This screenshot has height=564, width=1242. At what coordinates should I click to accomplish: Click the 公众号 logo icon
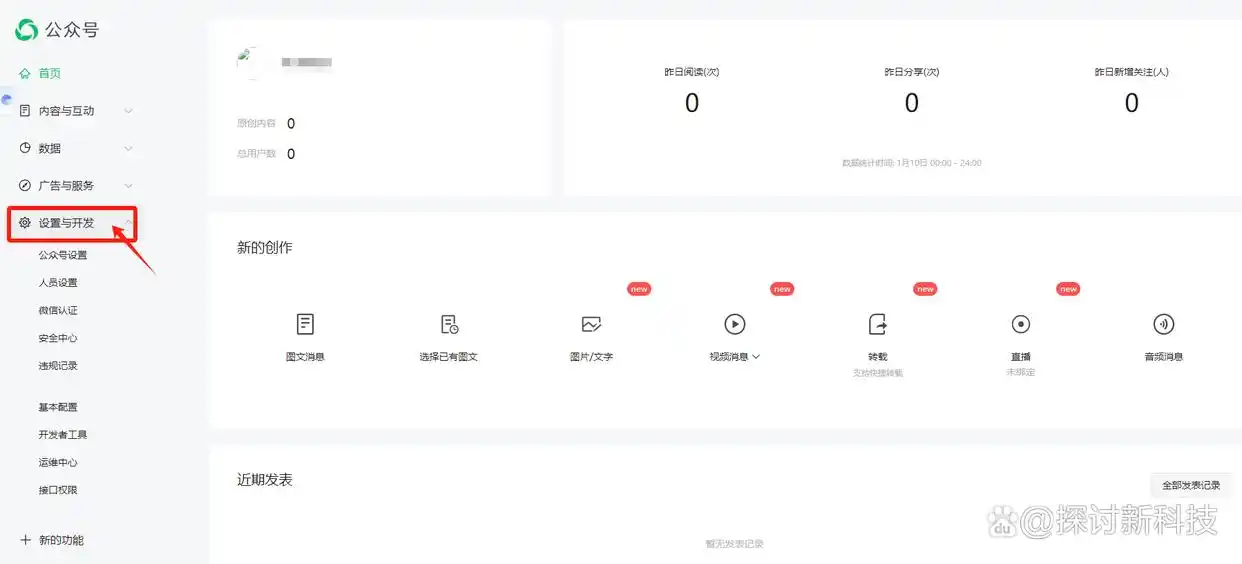[x=27, y=30]
